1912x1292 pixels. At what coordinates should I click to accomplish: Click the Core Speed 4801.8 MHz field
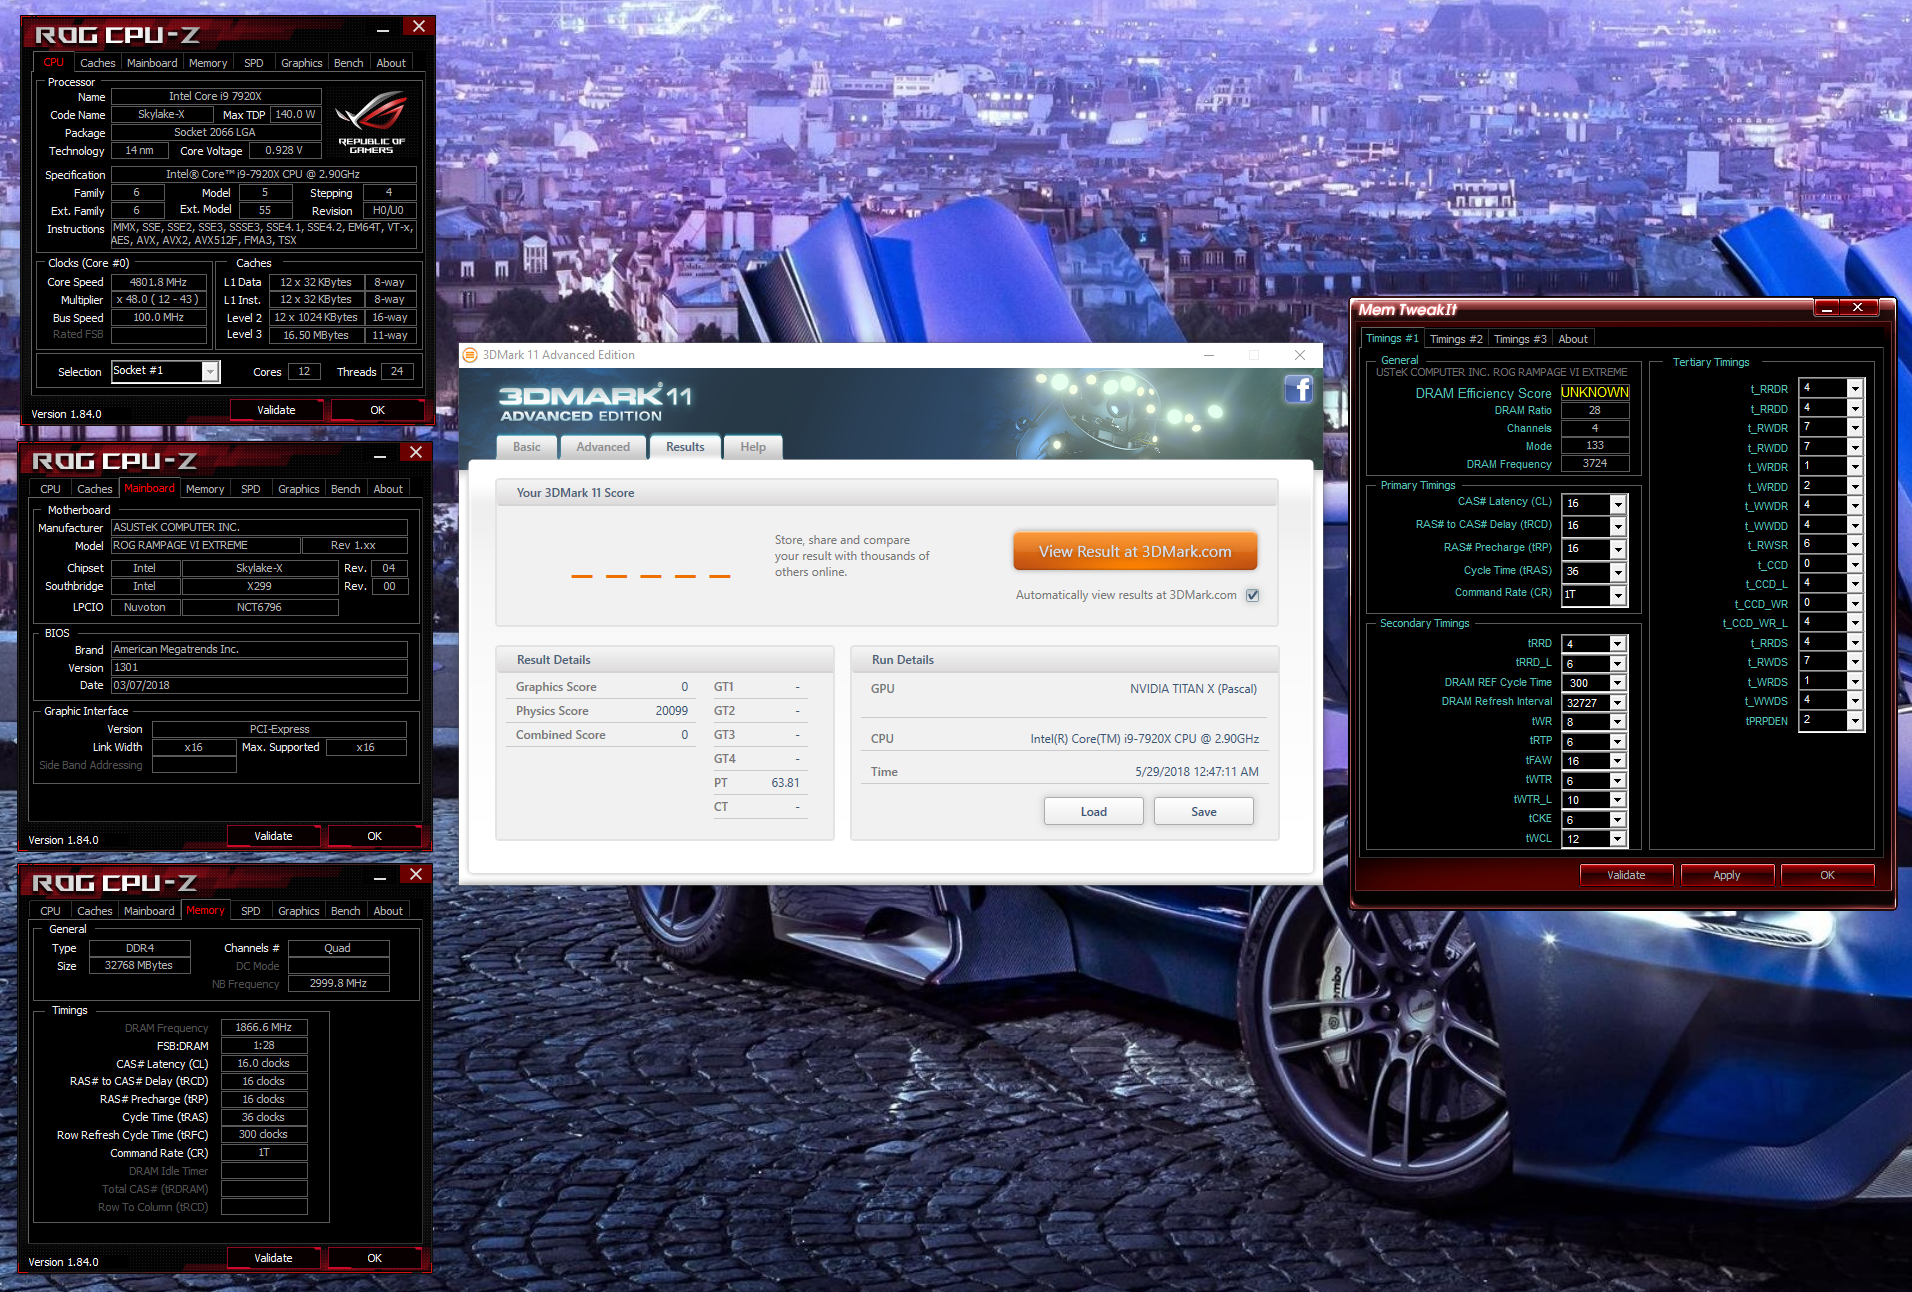(x=159, y=282)
